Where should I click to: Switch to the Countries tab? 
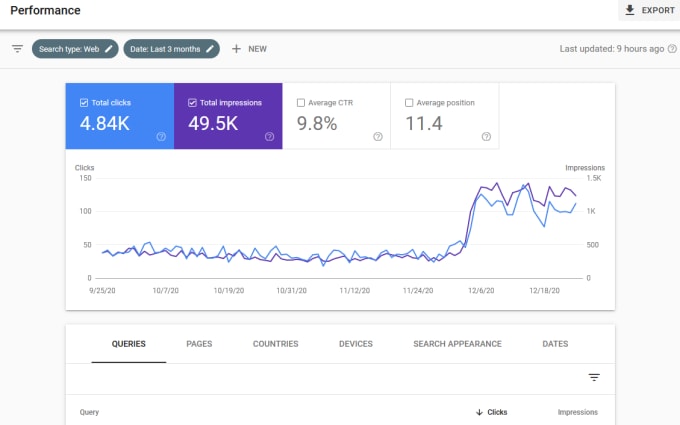pos(275,344)
